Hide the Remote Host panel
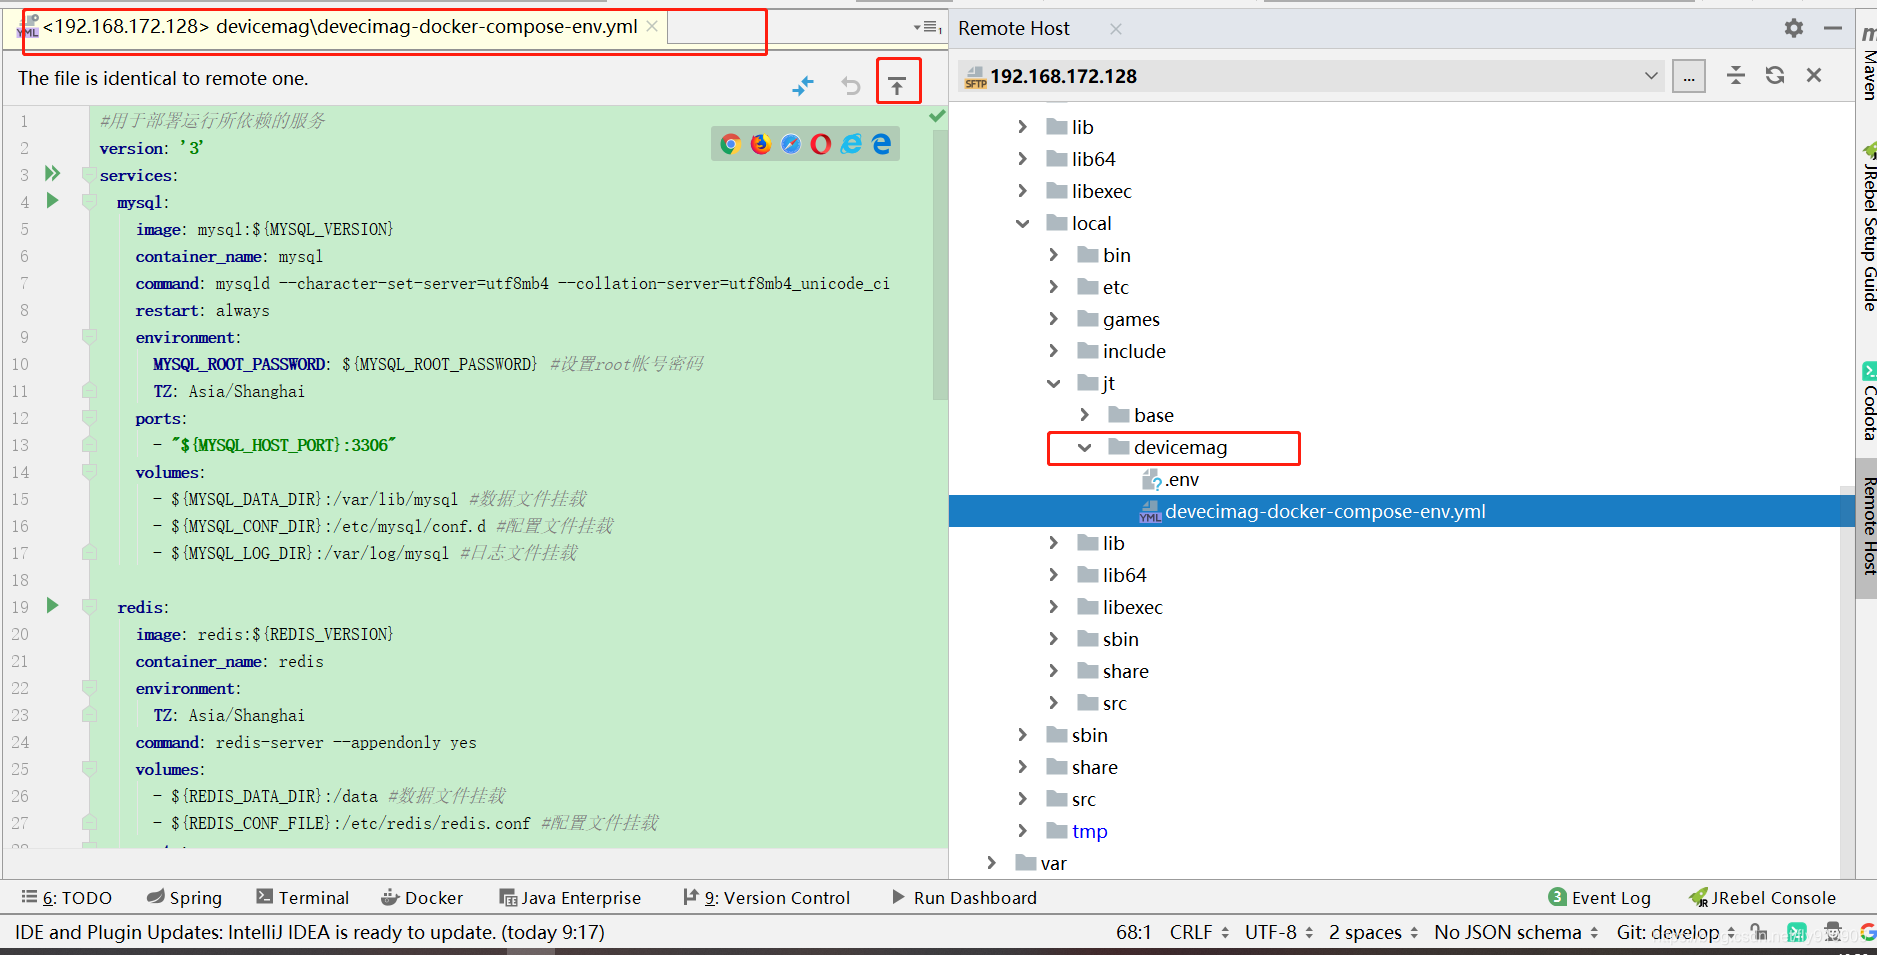 [x=1833, y=28]
